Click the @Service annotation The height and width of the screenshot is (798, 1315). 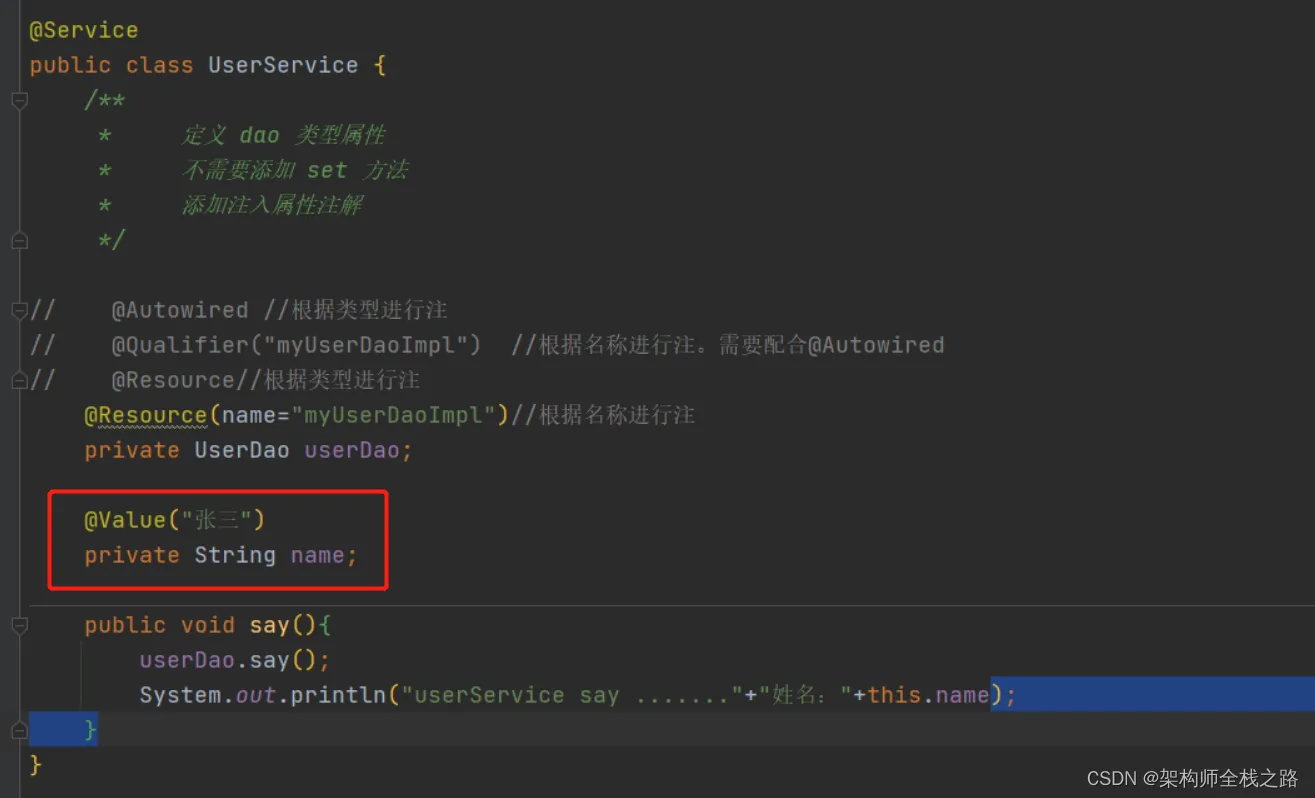[x=84, y=30]
